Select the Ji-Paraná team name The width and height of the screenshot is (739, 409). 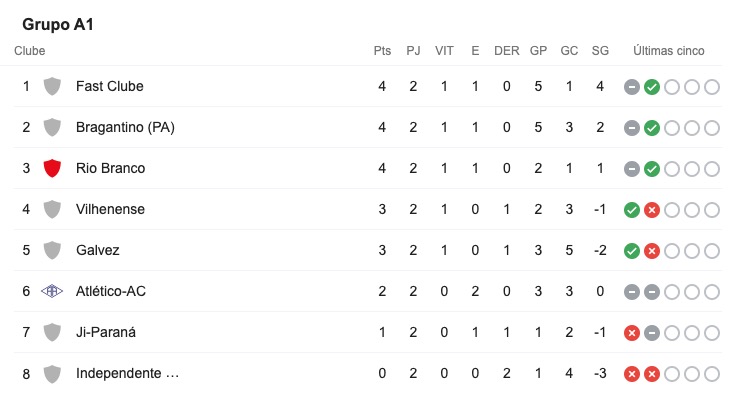tap(106, 332)
